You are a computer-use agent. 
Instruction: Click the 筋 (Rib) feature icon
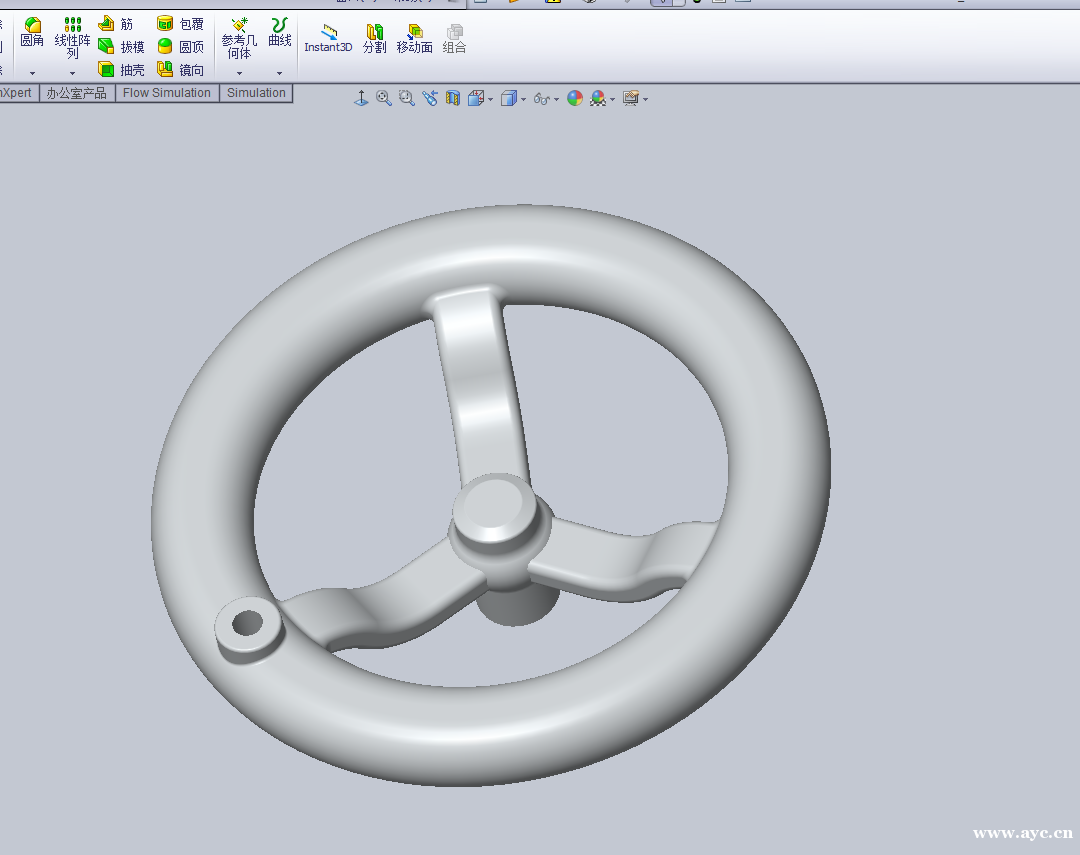pos(106,24)
